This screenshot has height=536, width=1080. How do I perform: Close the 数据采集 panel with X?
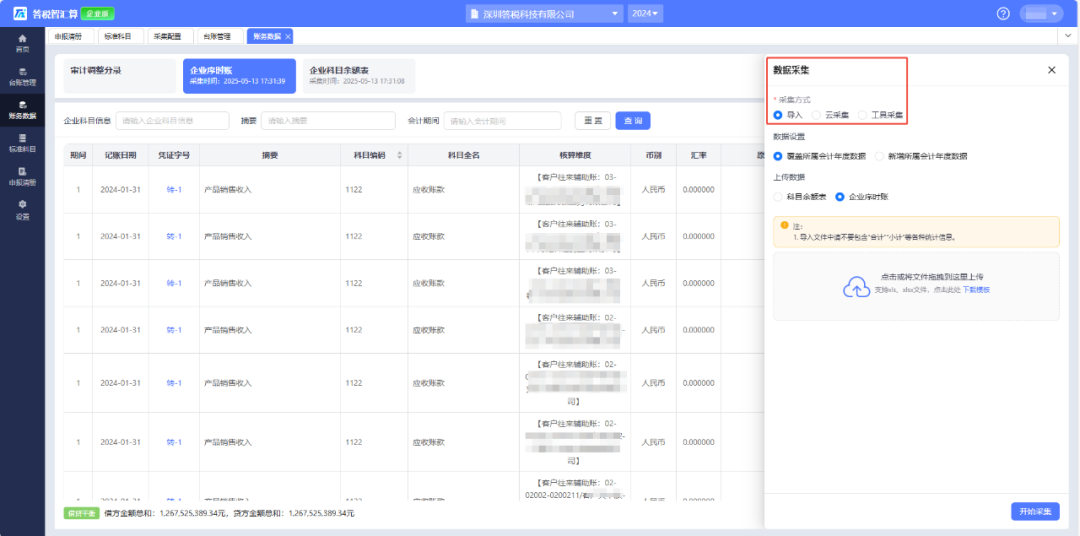click(x=1051, y=70)
